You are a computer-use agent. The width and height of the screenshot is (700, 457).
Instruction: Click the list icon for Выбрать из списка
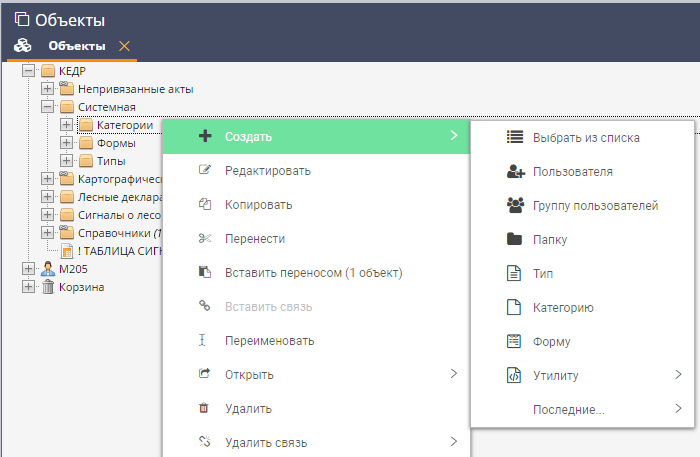pos(515,137)
